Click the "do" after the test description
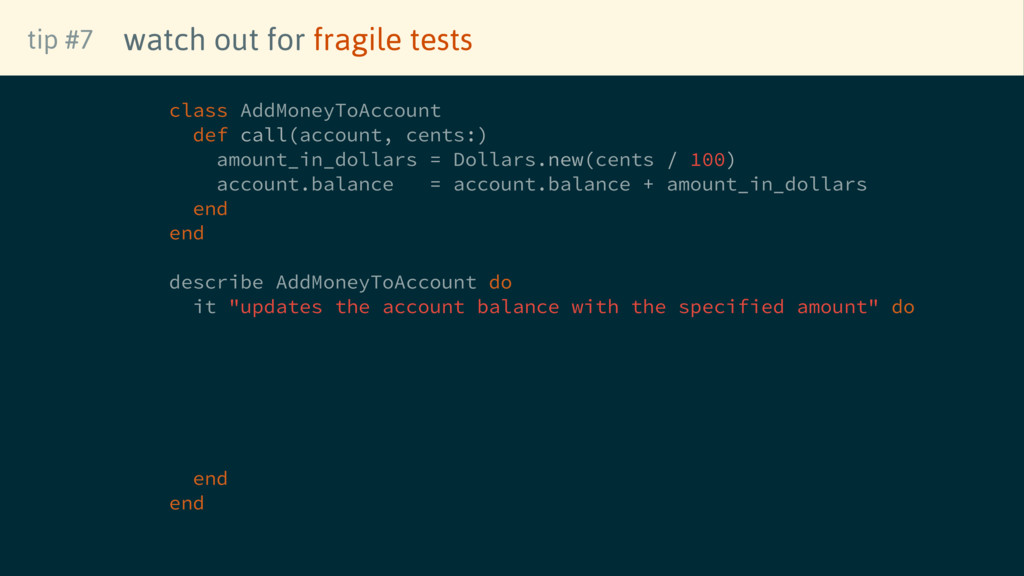Viewport: 1024px width, 576px height. coord(902,307)
